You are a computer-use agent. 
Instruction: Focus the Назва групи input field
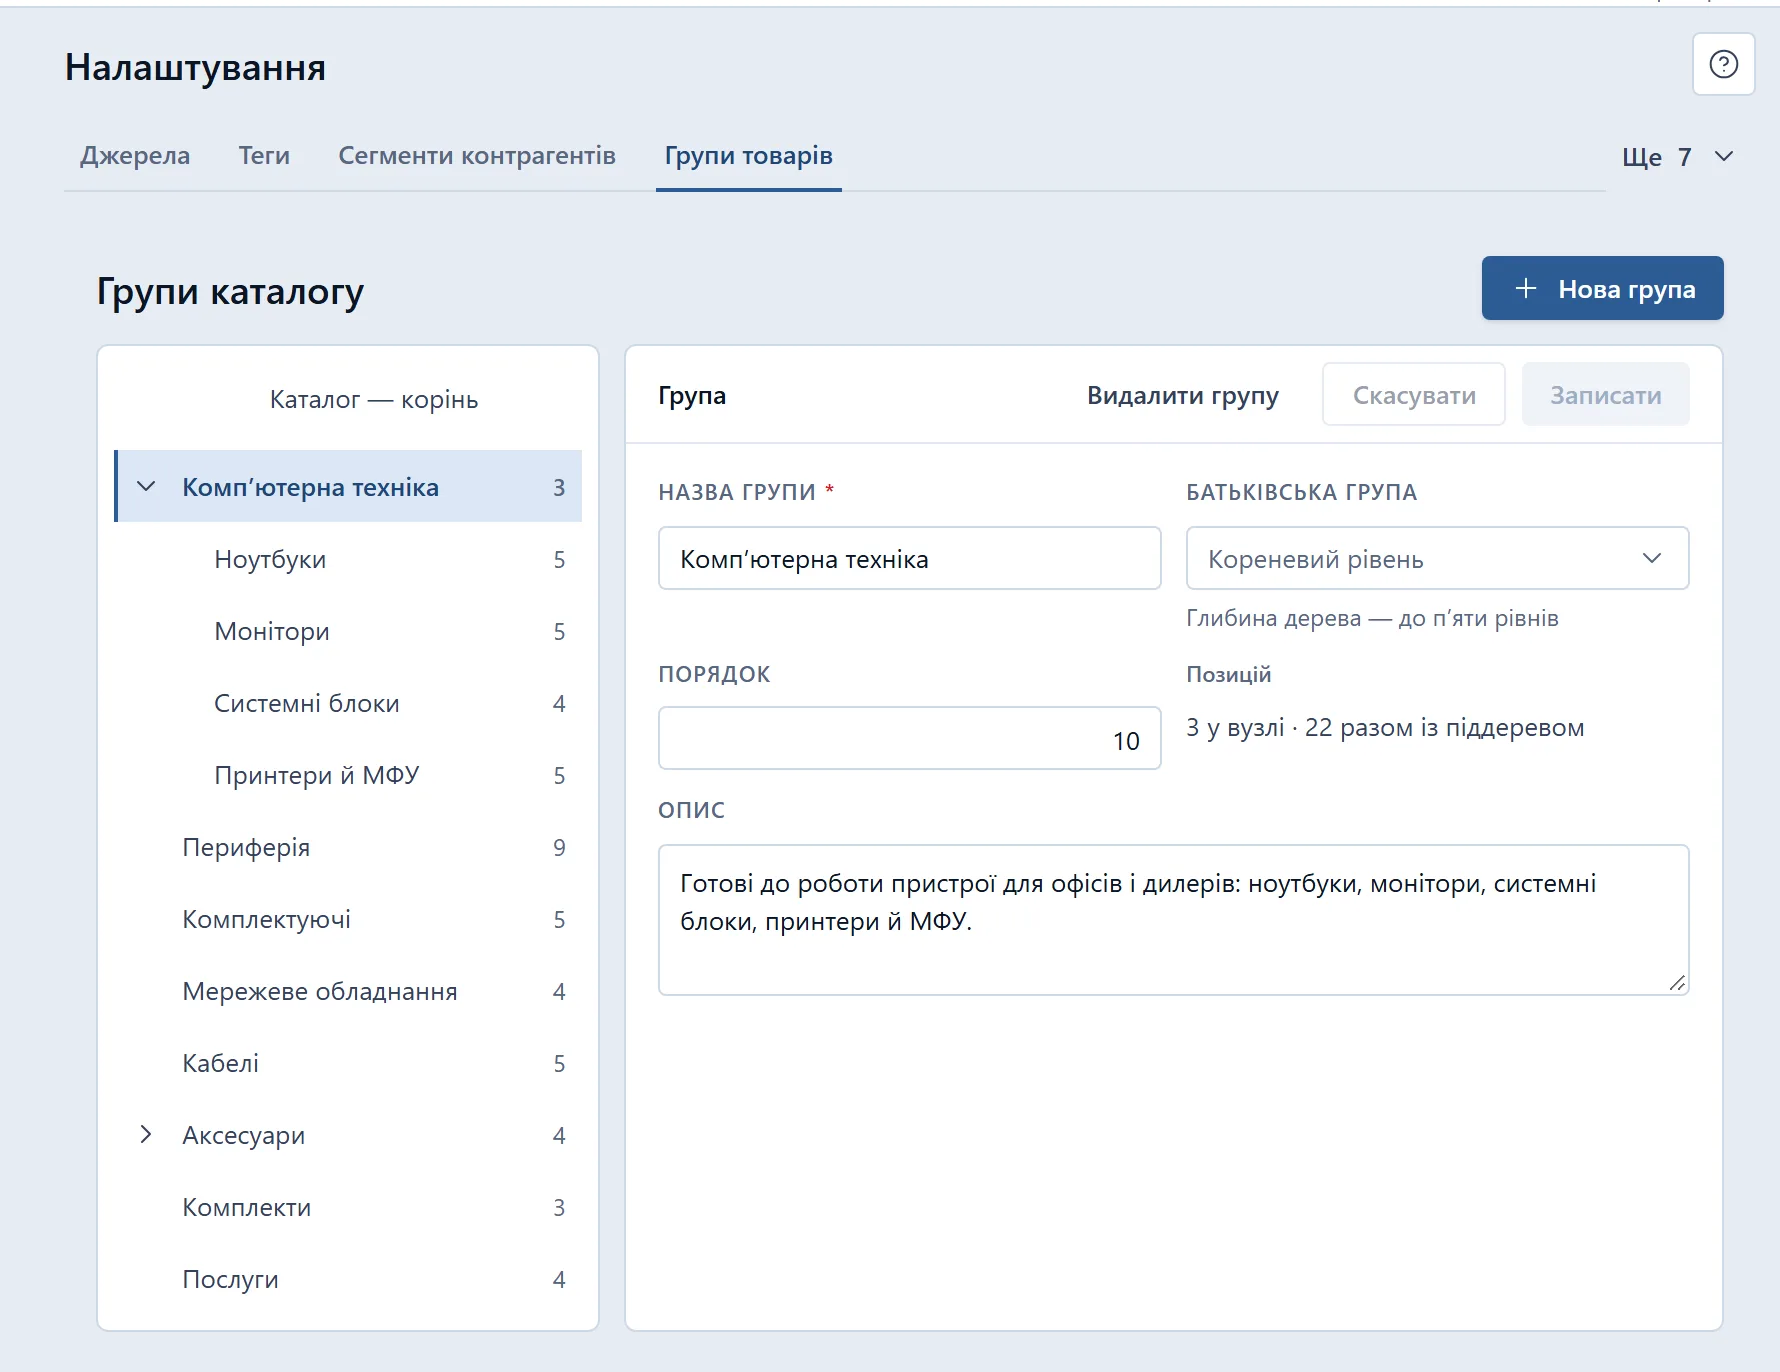pos(909,558)
